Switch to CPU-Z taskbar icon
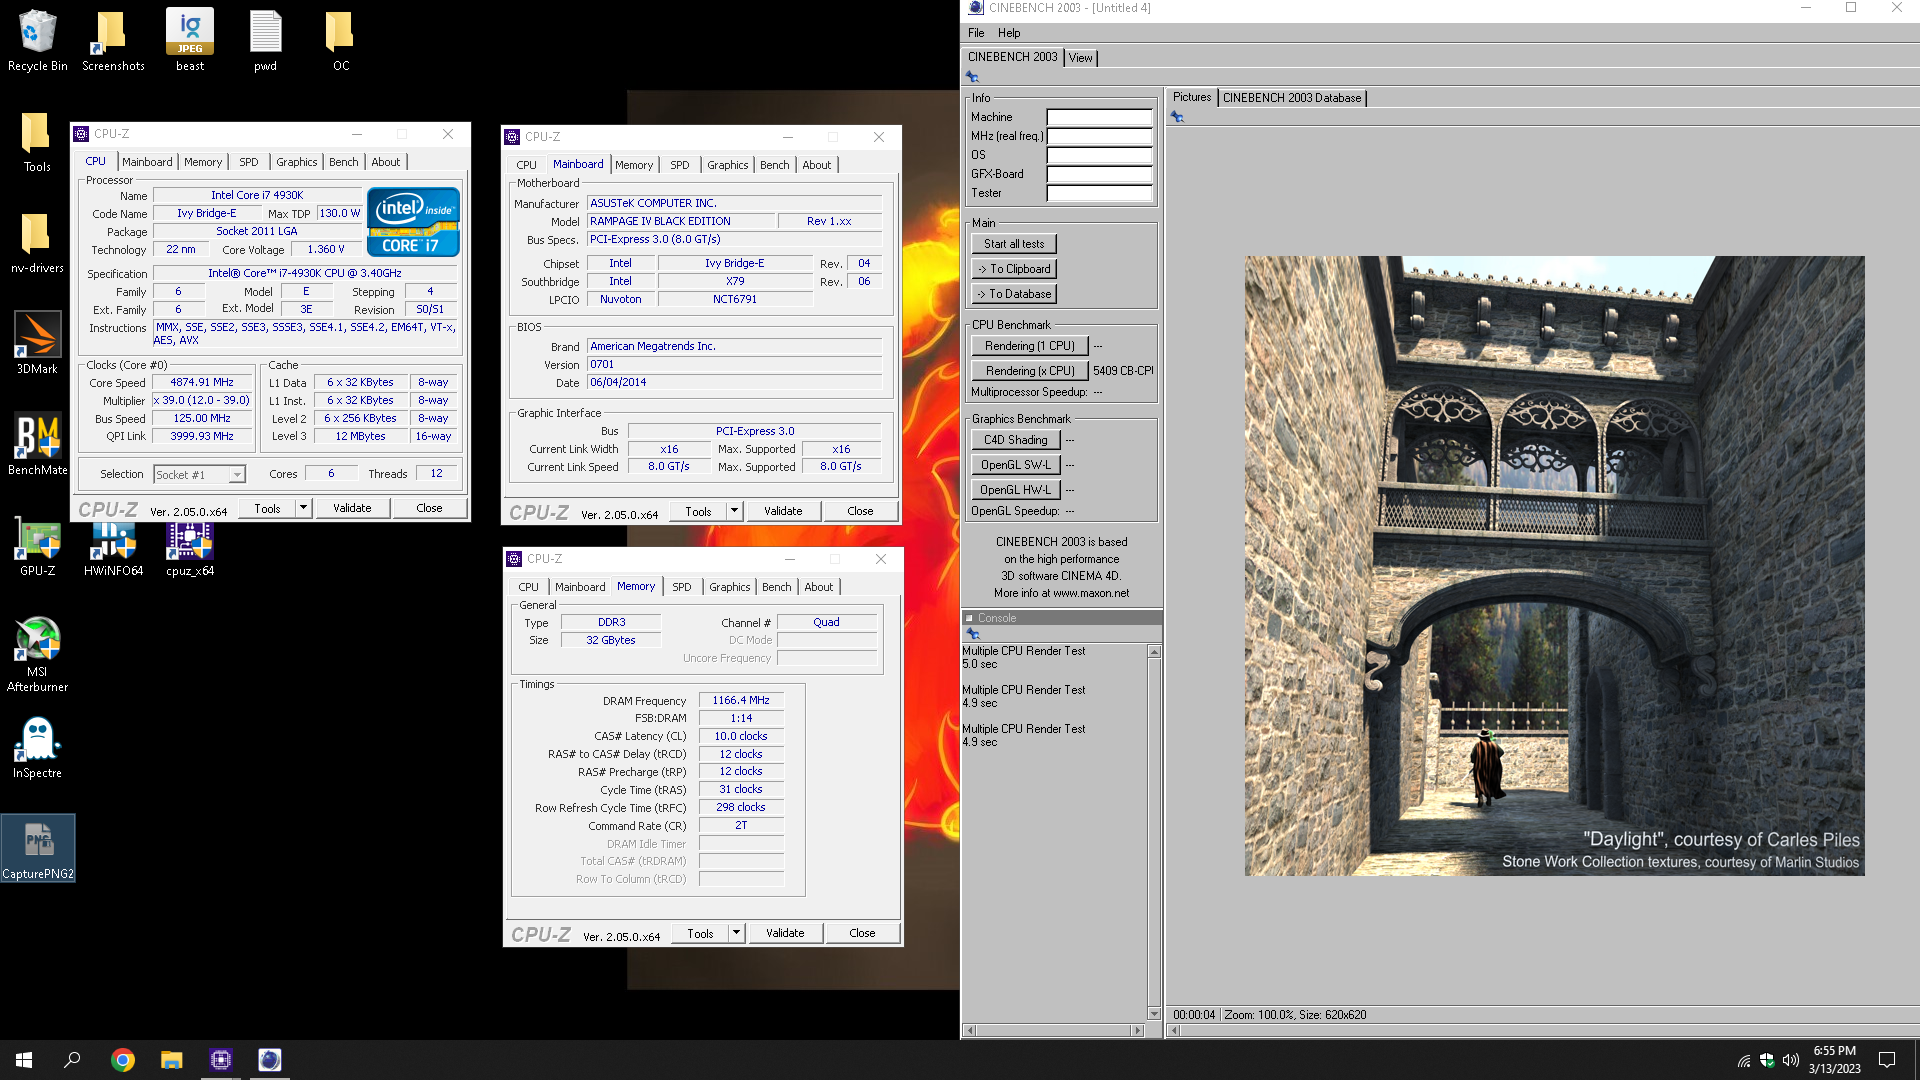 [x=221, y=1060]
